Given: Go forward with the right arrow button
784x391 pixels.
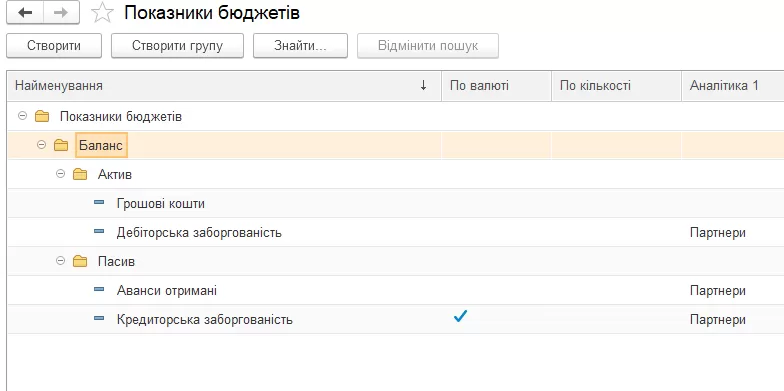Looking at the screenshot, I should (x=61, y=12).
